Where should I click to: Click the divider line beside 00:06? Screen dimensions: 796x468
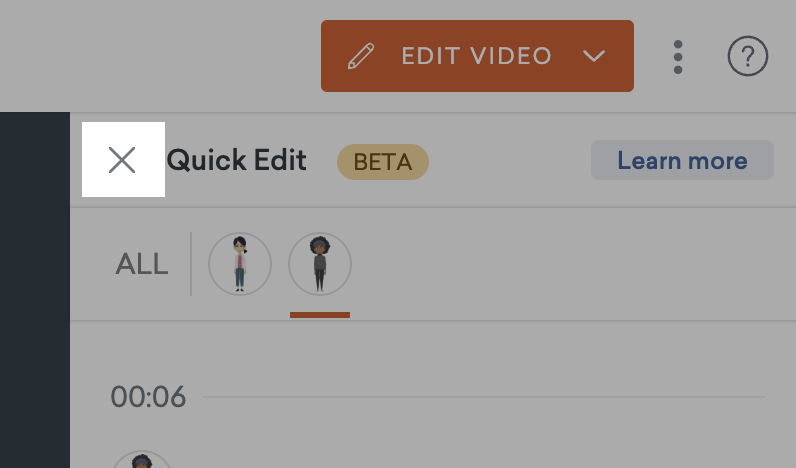(484, 397)
